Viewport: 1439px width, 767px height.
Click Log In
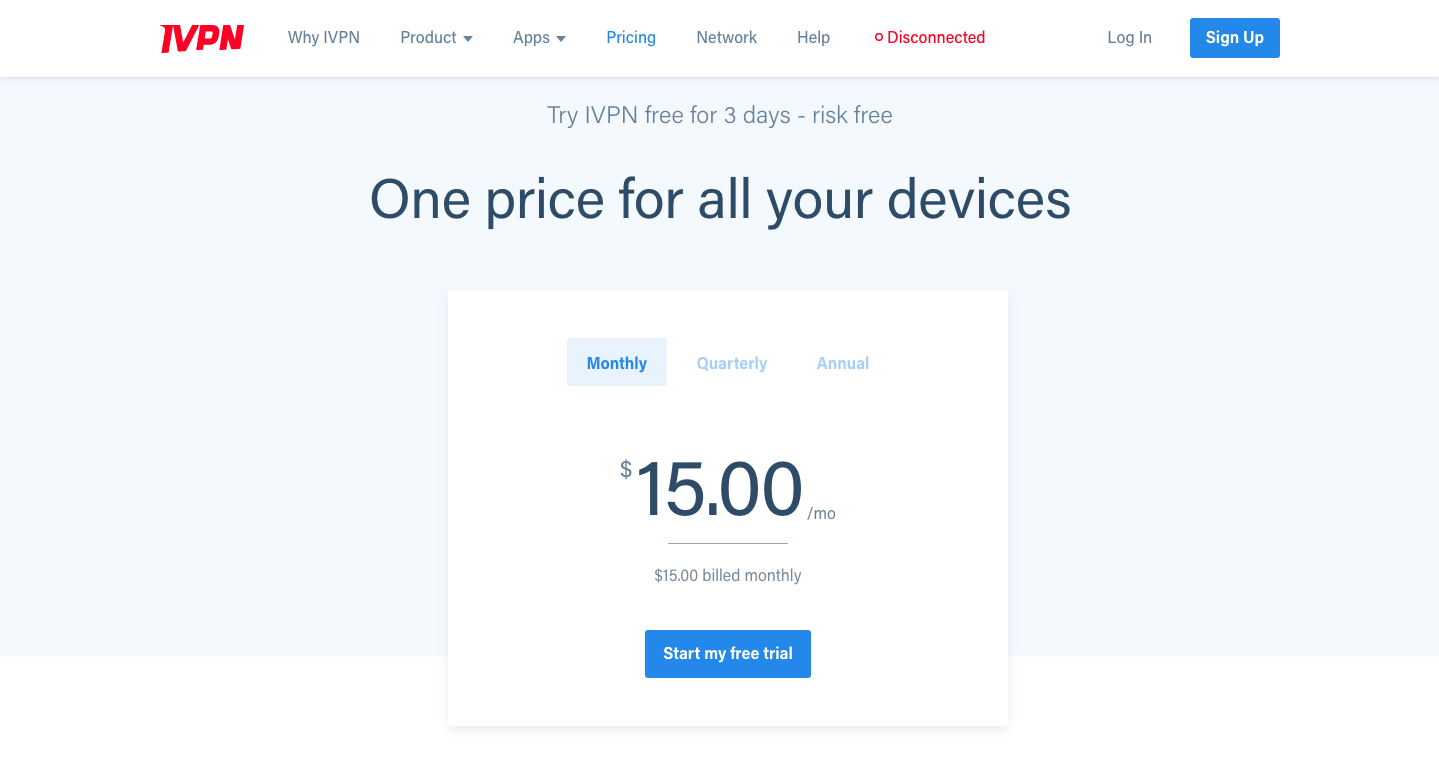tap(1129, 37)
